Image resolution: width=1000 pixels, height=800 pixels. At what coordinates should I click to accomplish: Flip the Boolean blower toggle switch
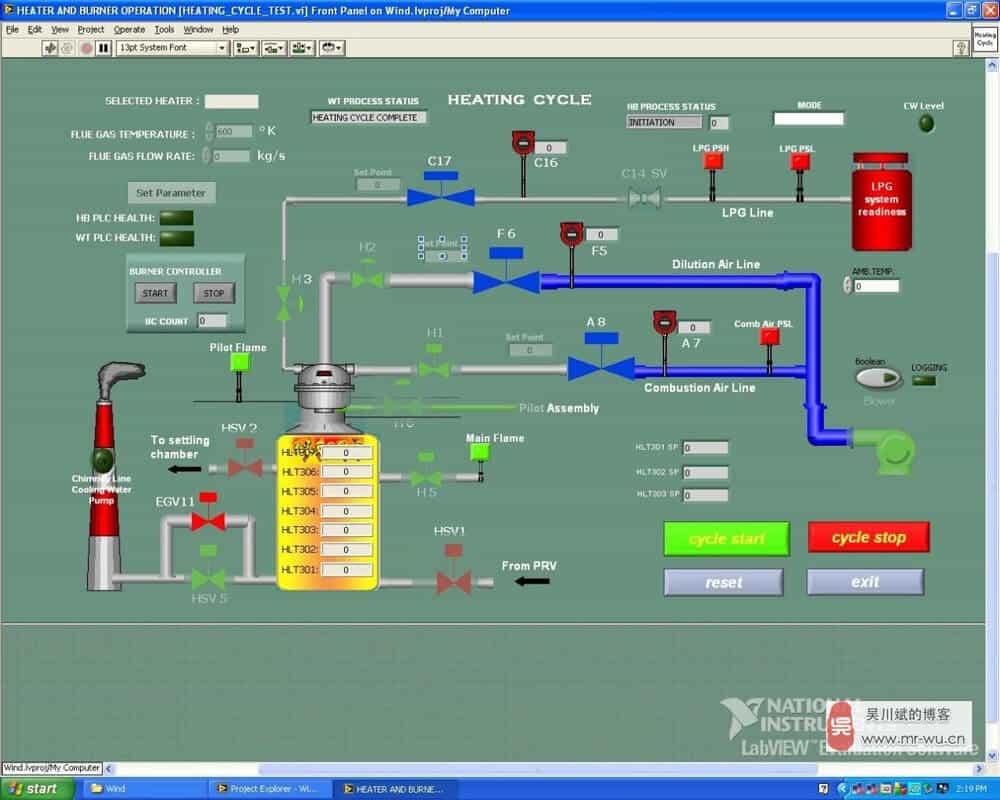878,378
